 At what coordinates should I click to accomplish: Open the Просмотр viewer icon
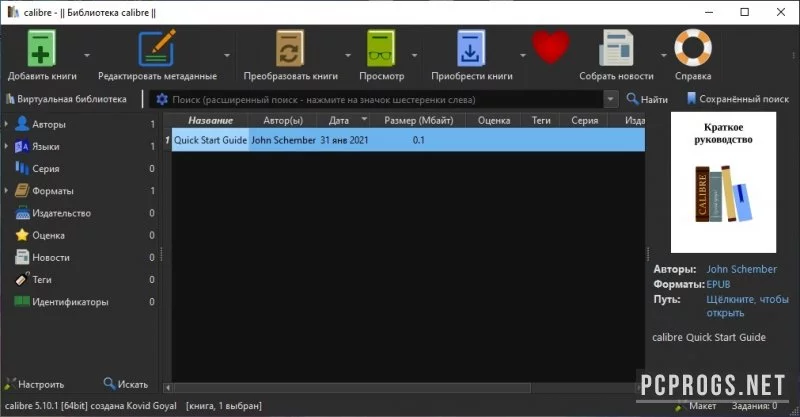coord(381,48)
